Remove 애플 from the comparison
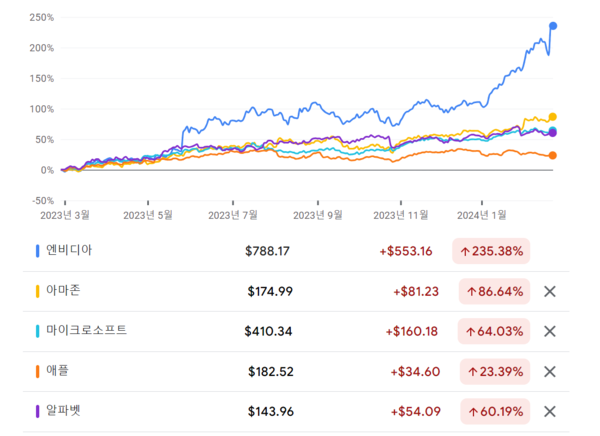 549,372
